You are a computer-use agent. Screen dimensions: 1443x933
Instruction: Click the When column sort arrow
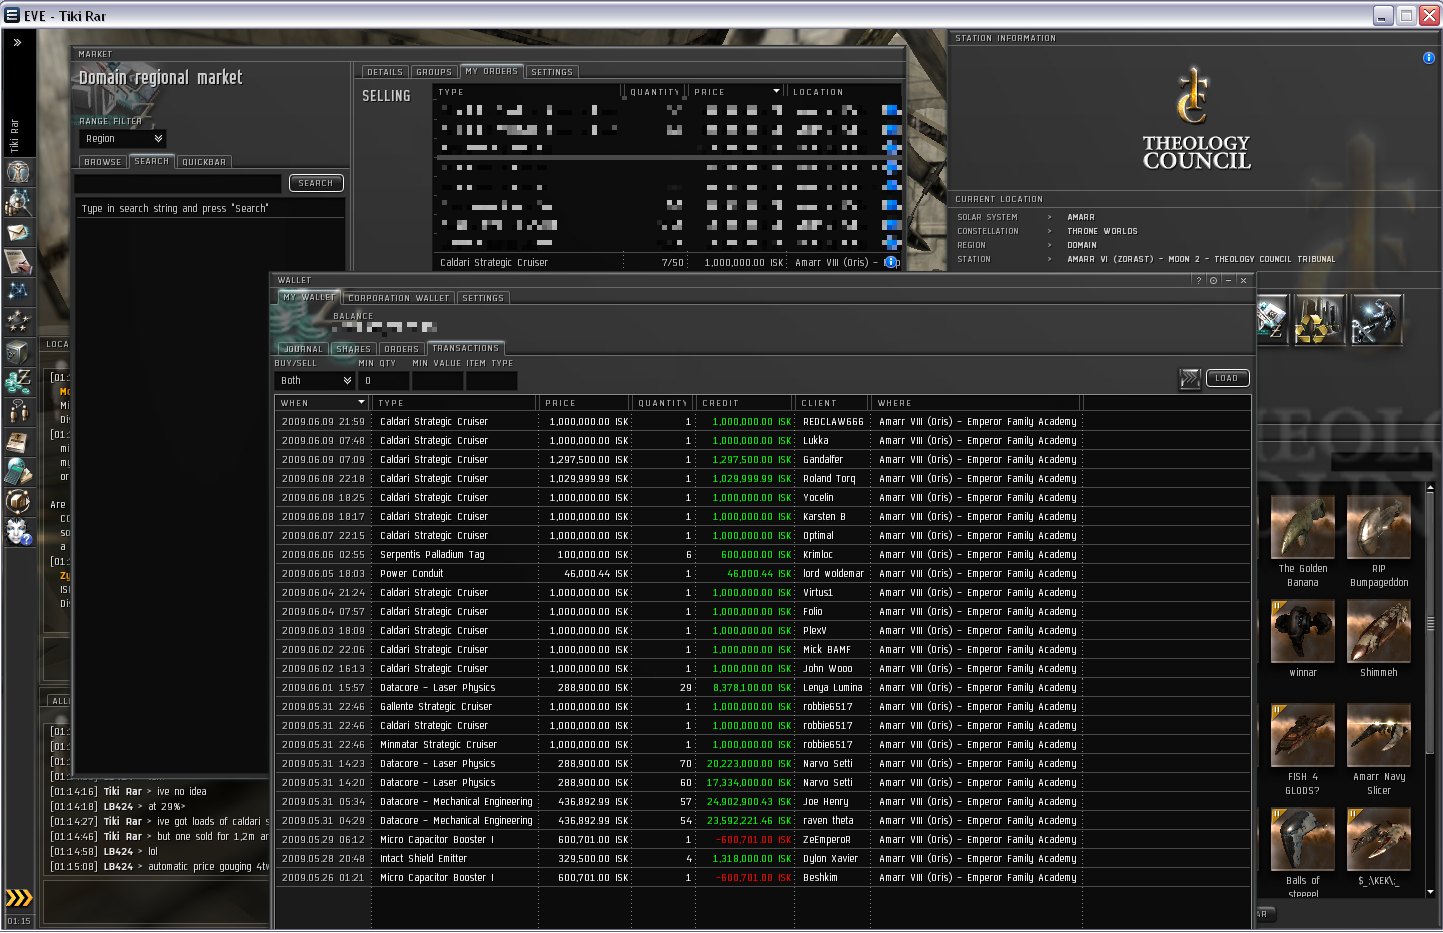tap(361, 403)
